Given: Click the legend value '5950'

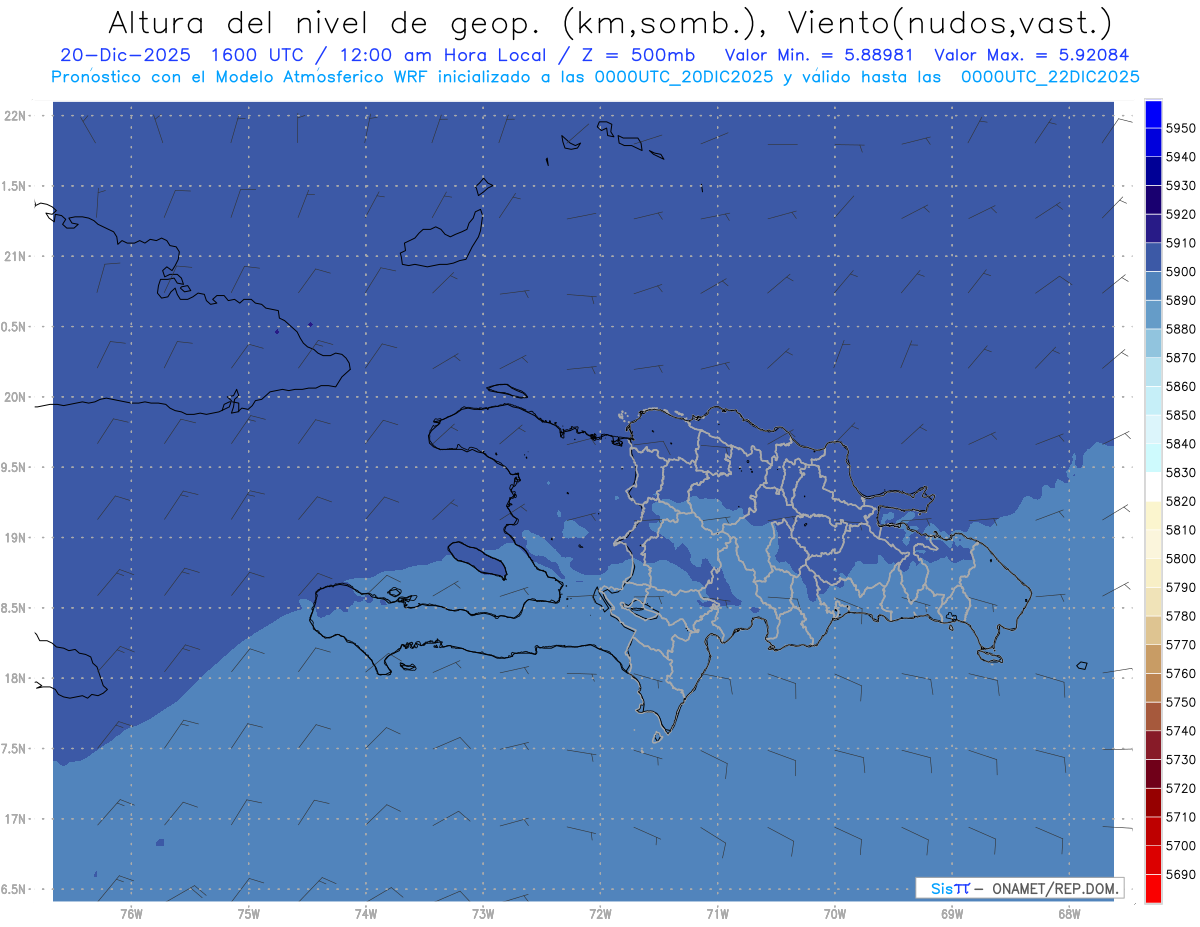Looking at the screenshot, I should (x=1180, y=128).
